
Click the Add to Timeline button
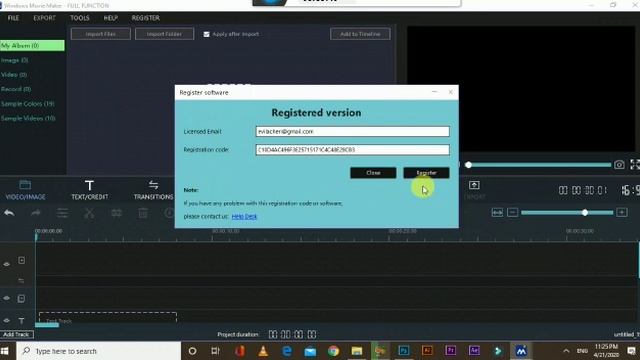[360, 34]
